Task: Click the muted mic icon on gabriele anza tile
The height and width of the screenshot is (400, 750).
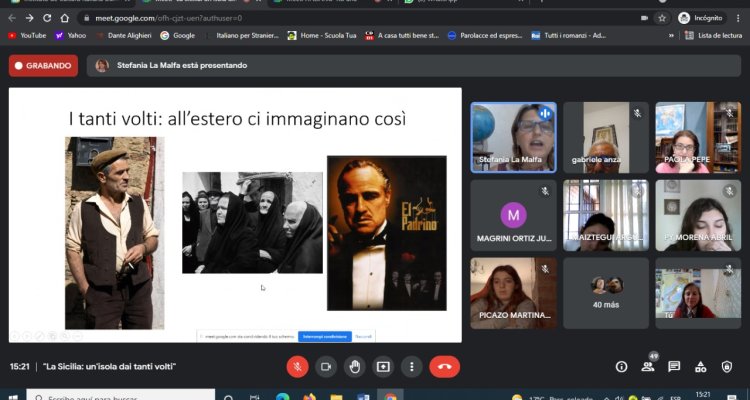Action: [x=637, y=113]
